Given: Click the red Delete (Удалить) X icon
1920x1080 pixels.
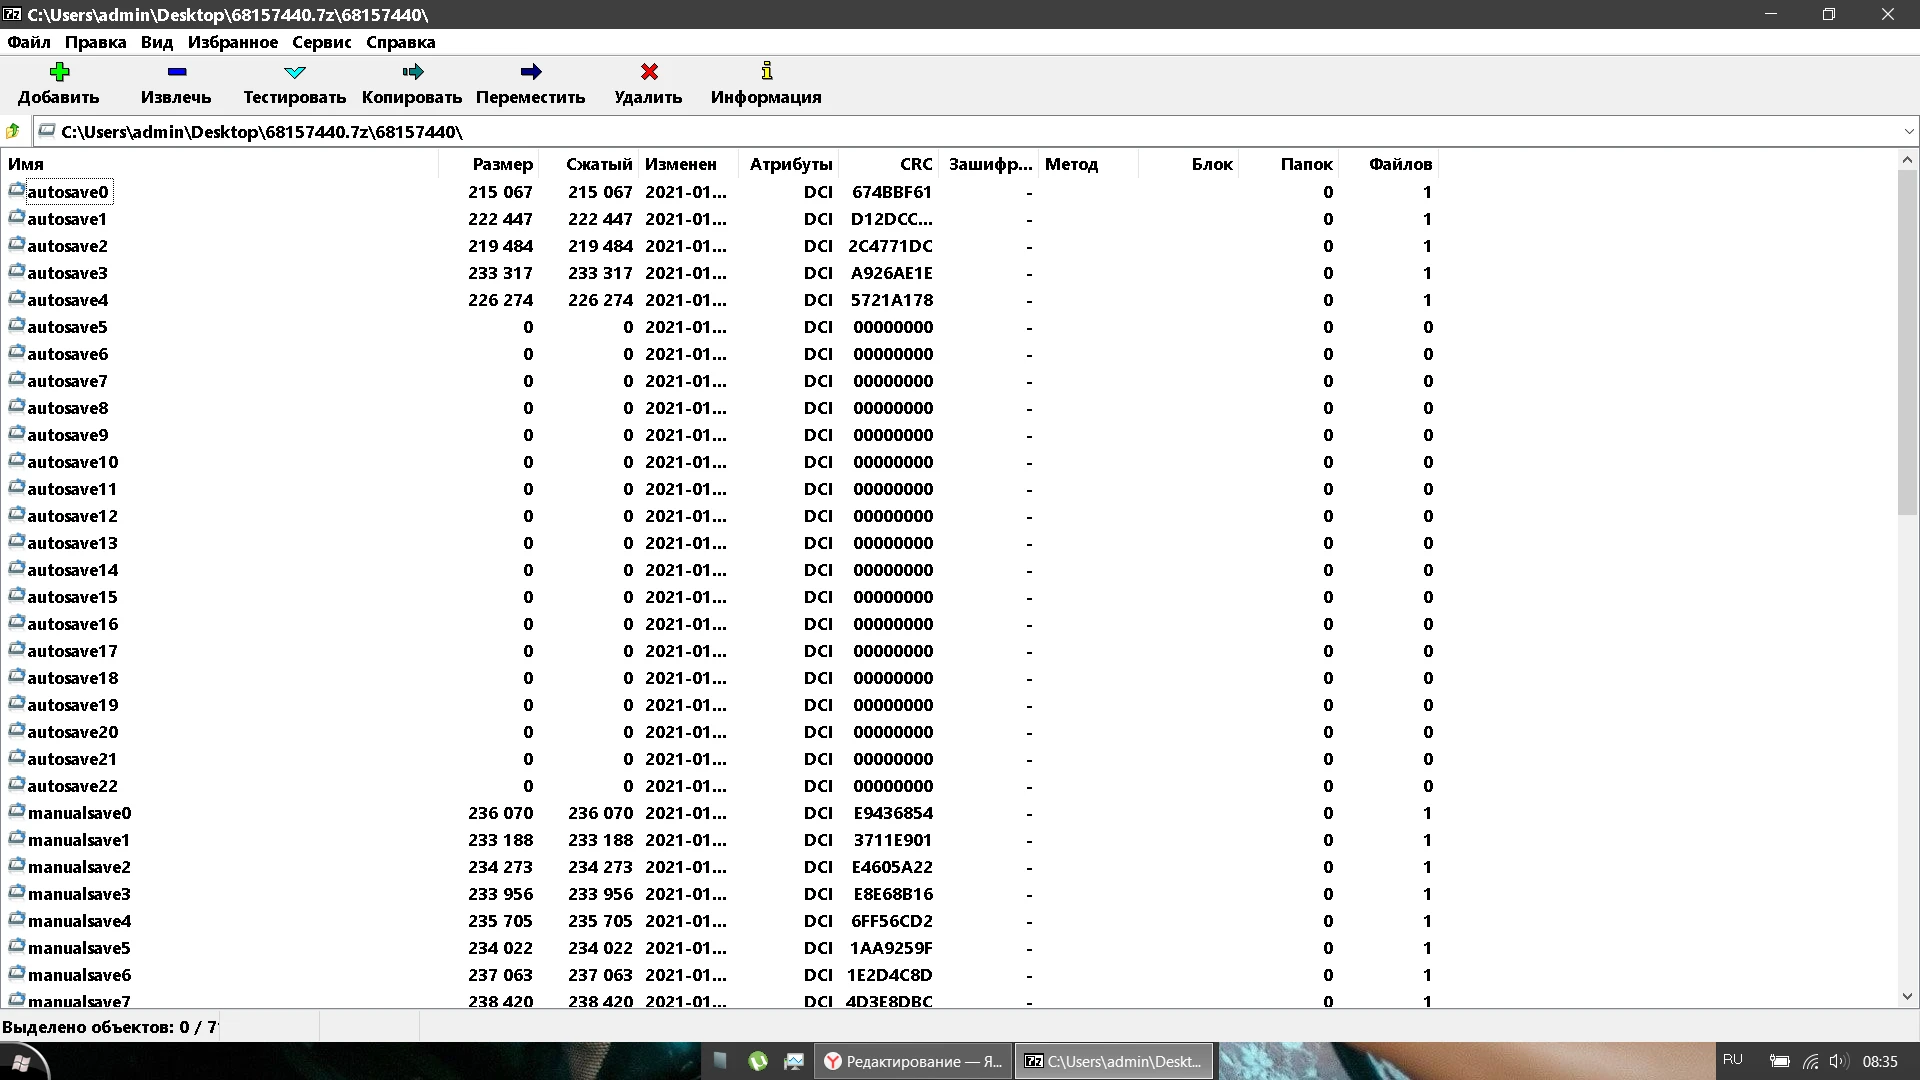Looking at the screenshot, I should 649,72.
